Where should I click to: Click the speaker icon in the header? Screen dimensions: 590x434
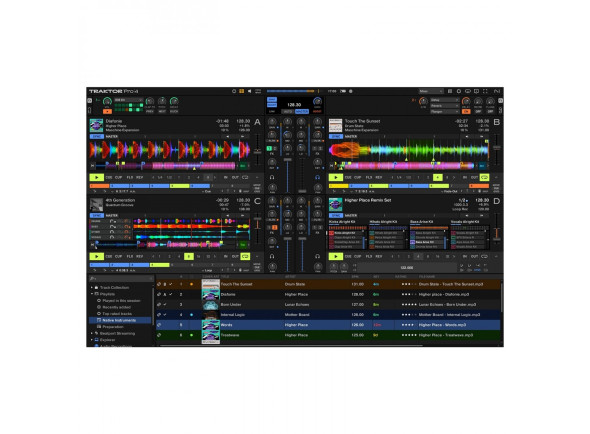tap(249, 91)
